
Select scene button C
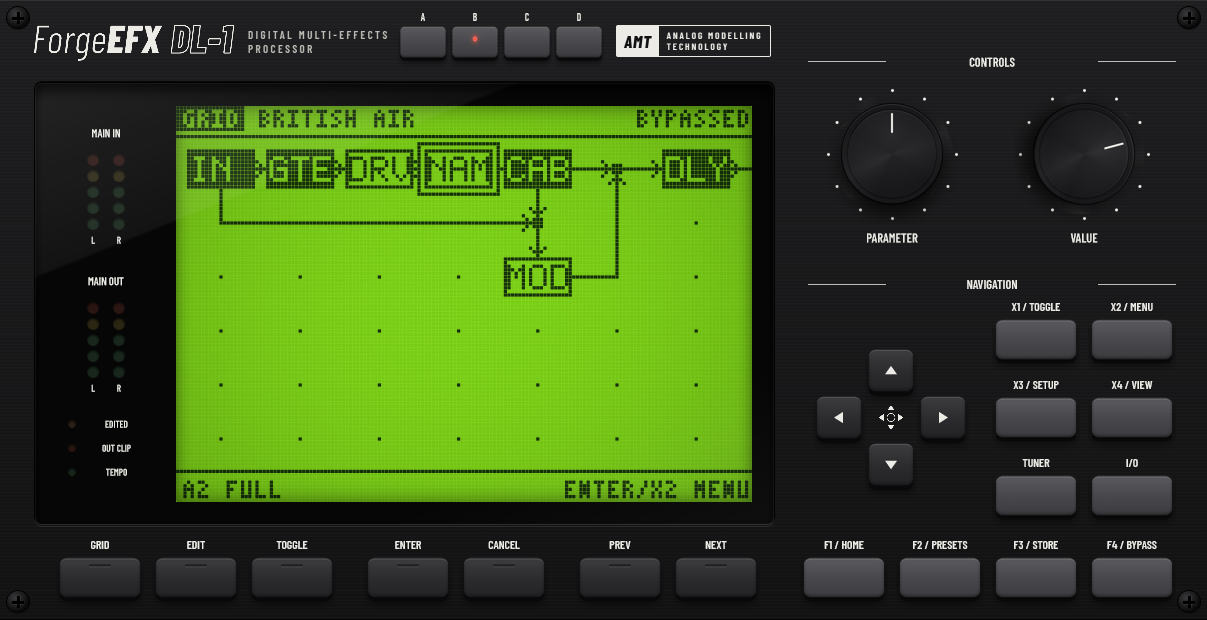(x=527, y=41)
